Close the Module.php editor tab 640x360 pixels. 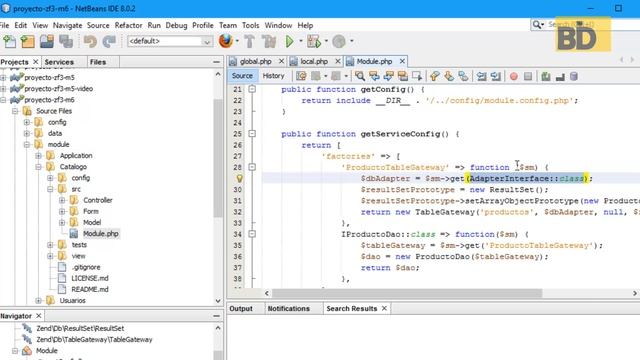click(402, 61)
